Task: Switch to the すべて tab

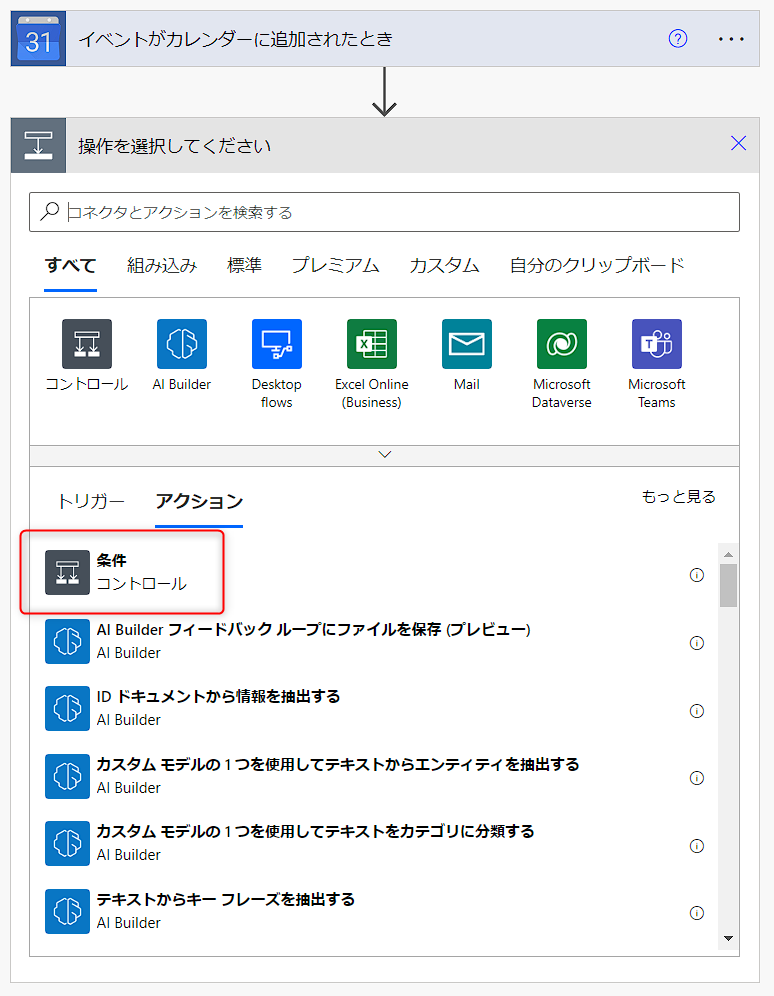Action: click(x=70, y=265)
